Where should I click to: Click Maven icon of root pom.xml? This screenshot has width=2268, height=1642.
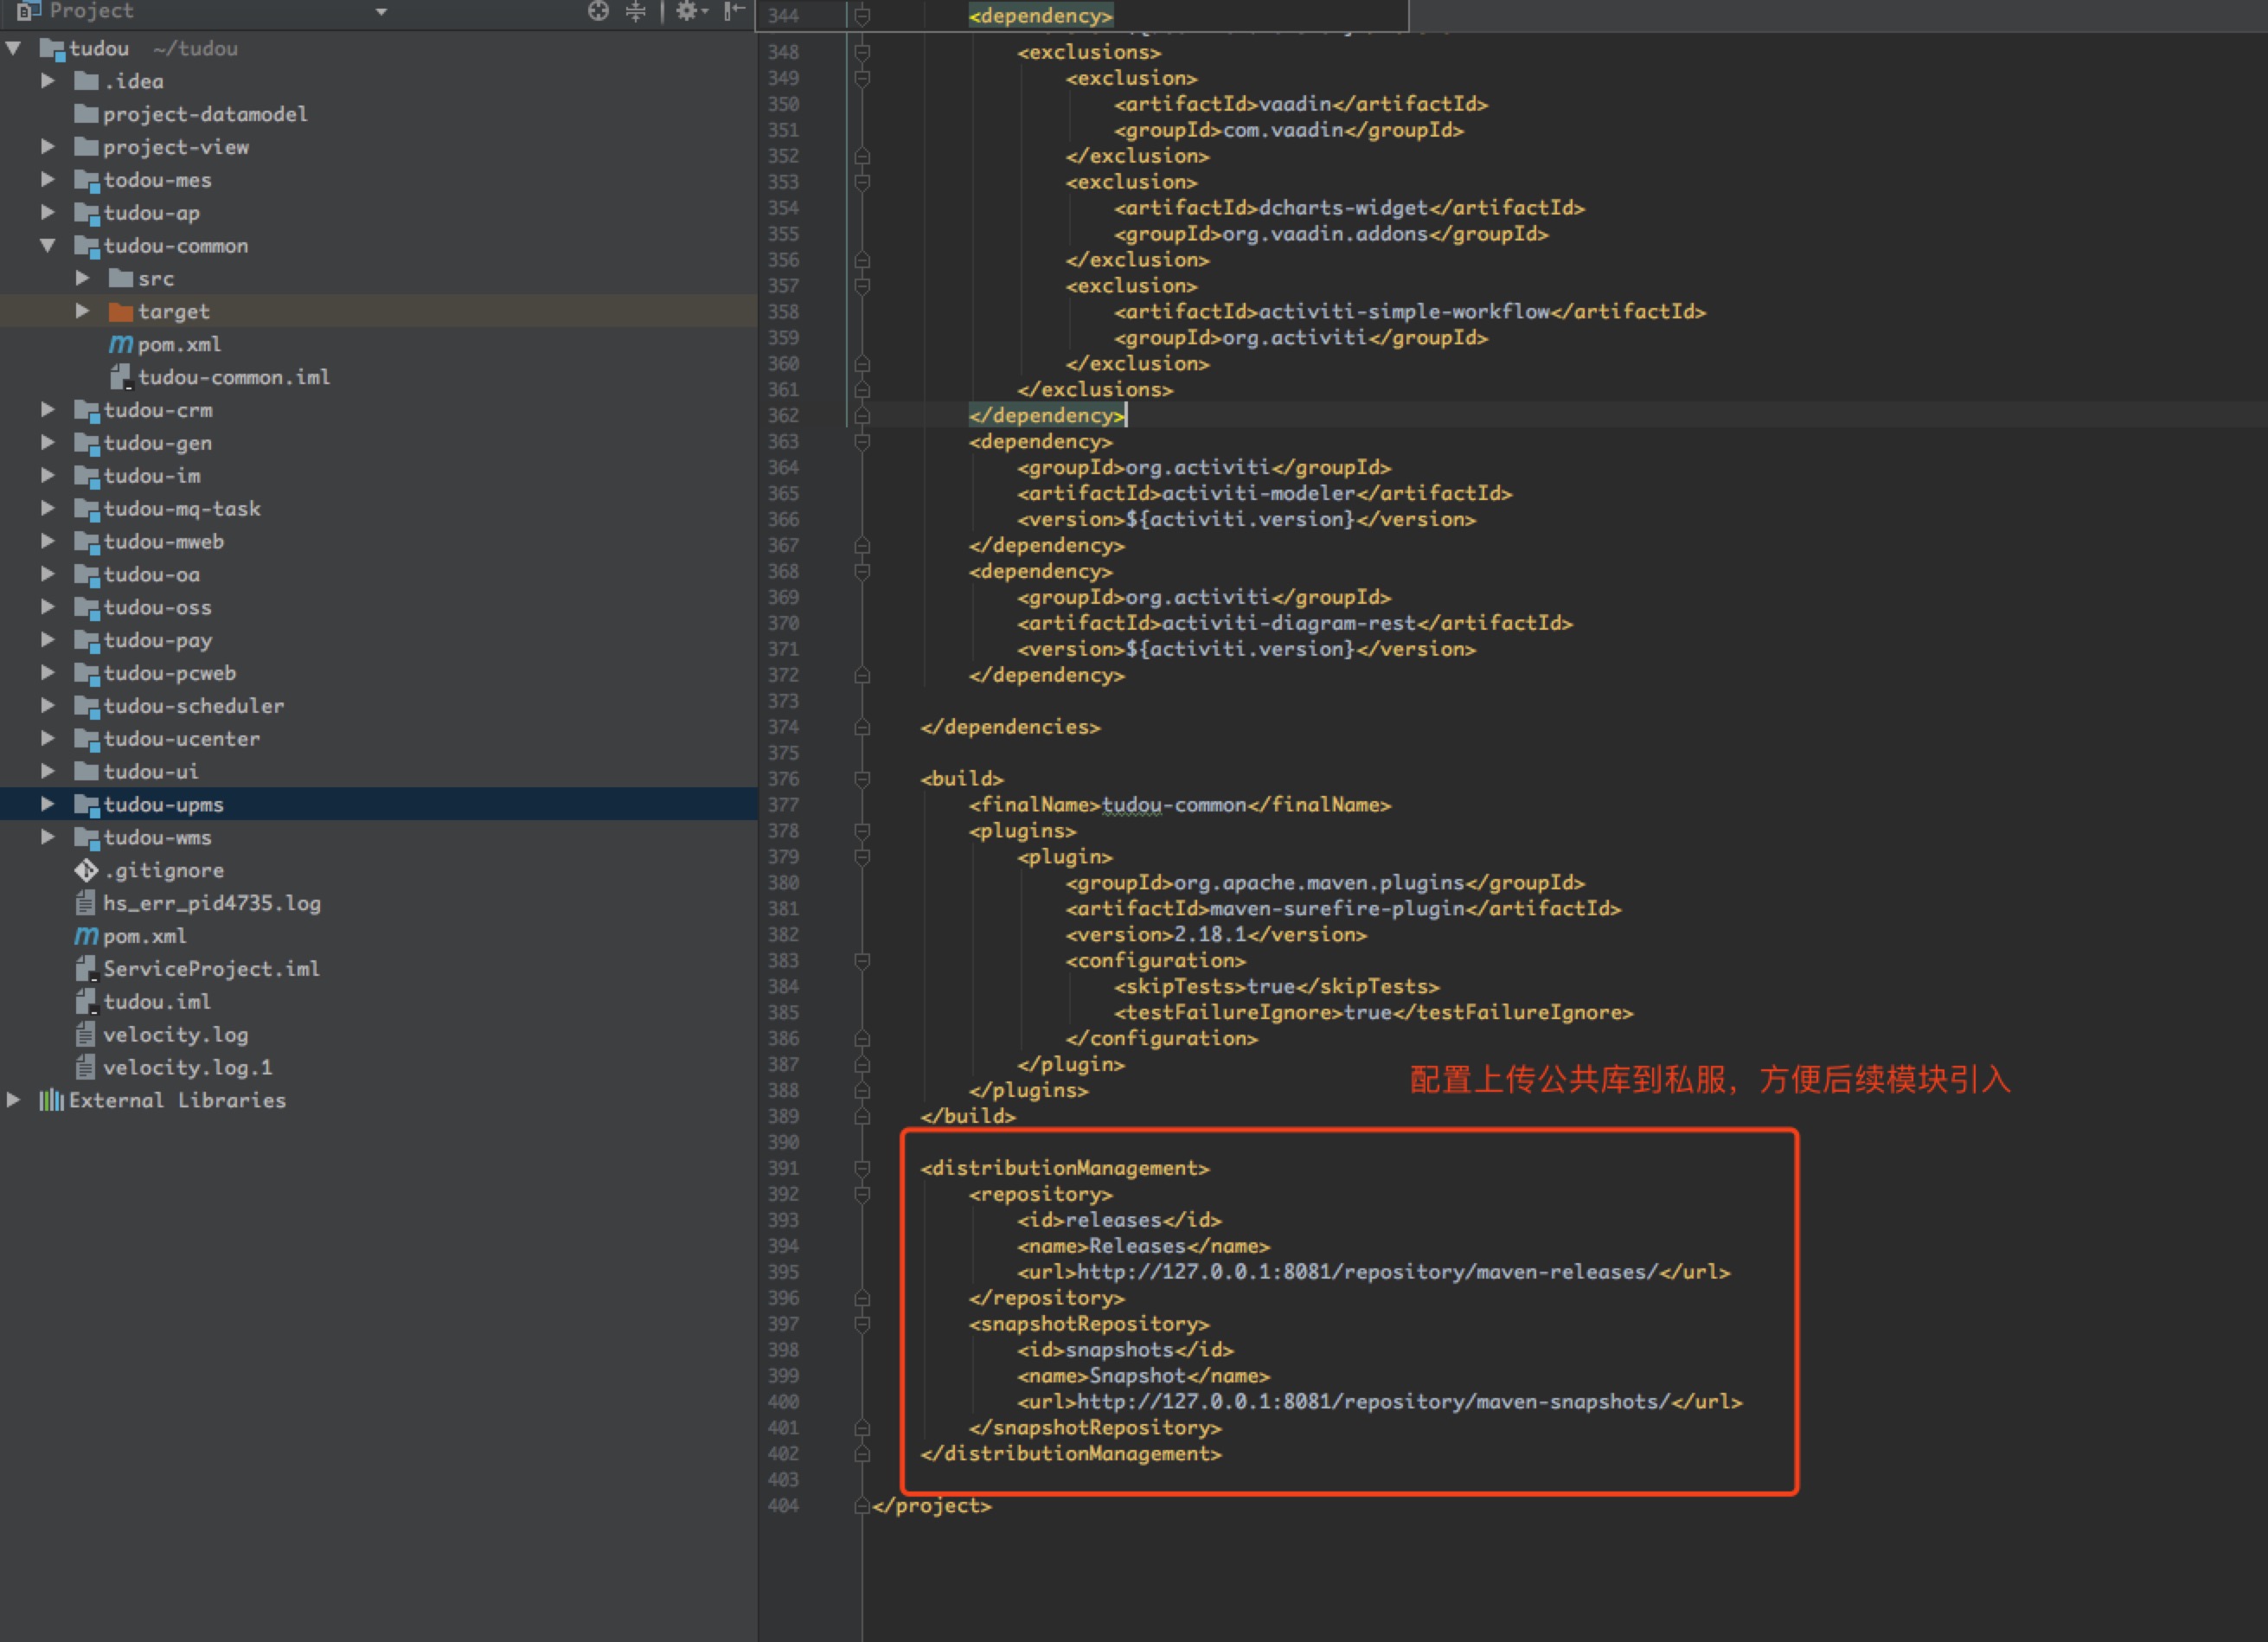(x=87, y=936)
